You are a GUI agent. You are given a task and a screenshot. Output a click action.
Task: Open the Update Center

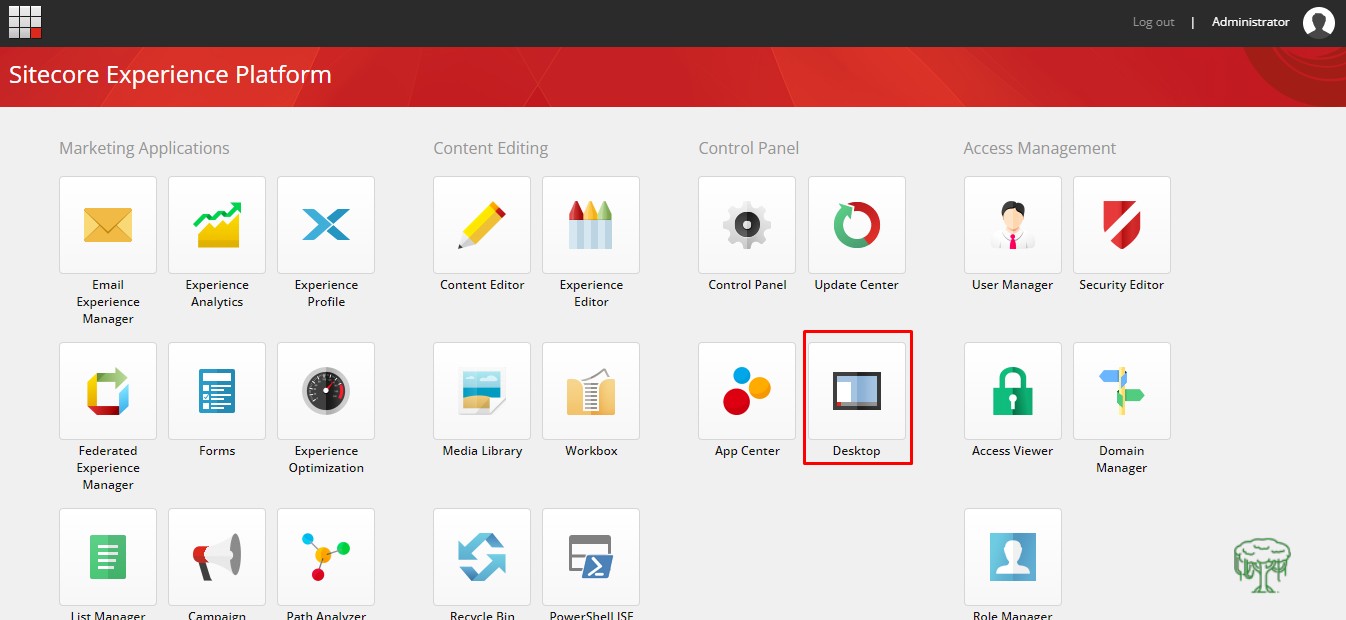point(857,225)
